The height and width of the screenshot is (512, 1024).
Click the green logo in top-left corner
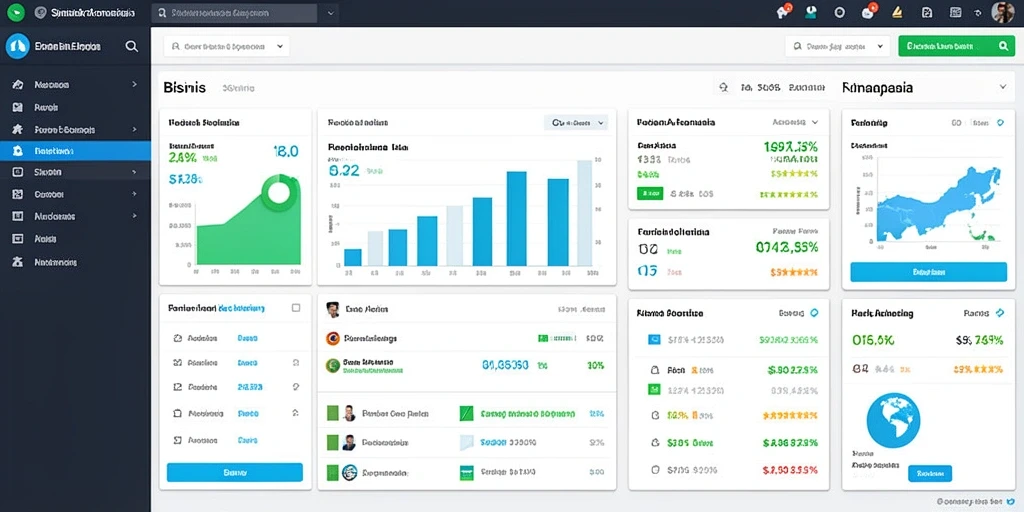click(14, 12)
